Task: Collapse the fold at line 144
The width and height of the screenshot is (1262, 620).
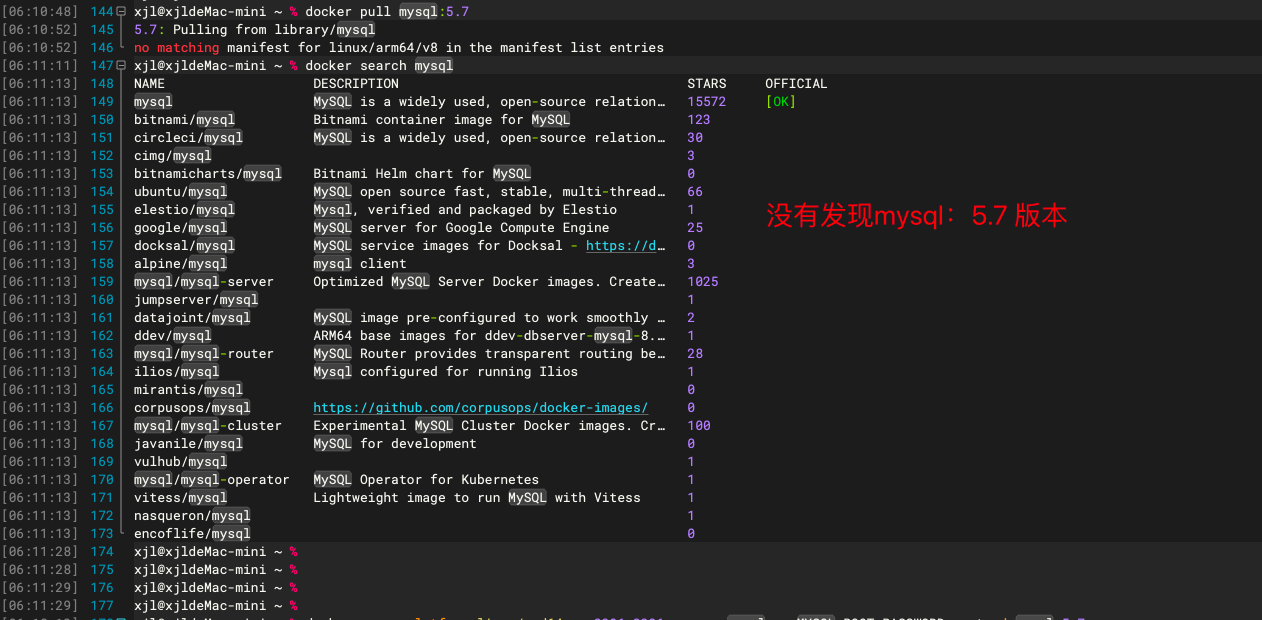Action: (122, 11)
